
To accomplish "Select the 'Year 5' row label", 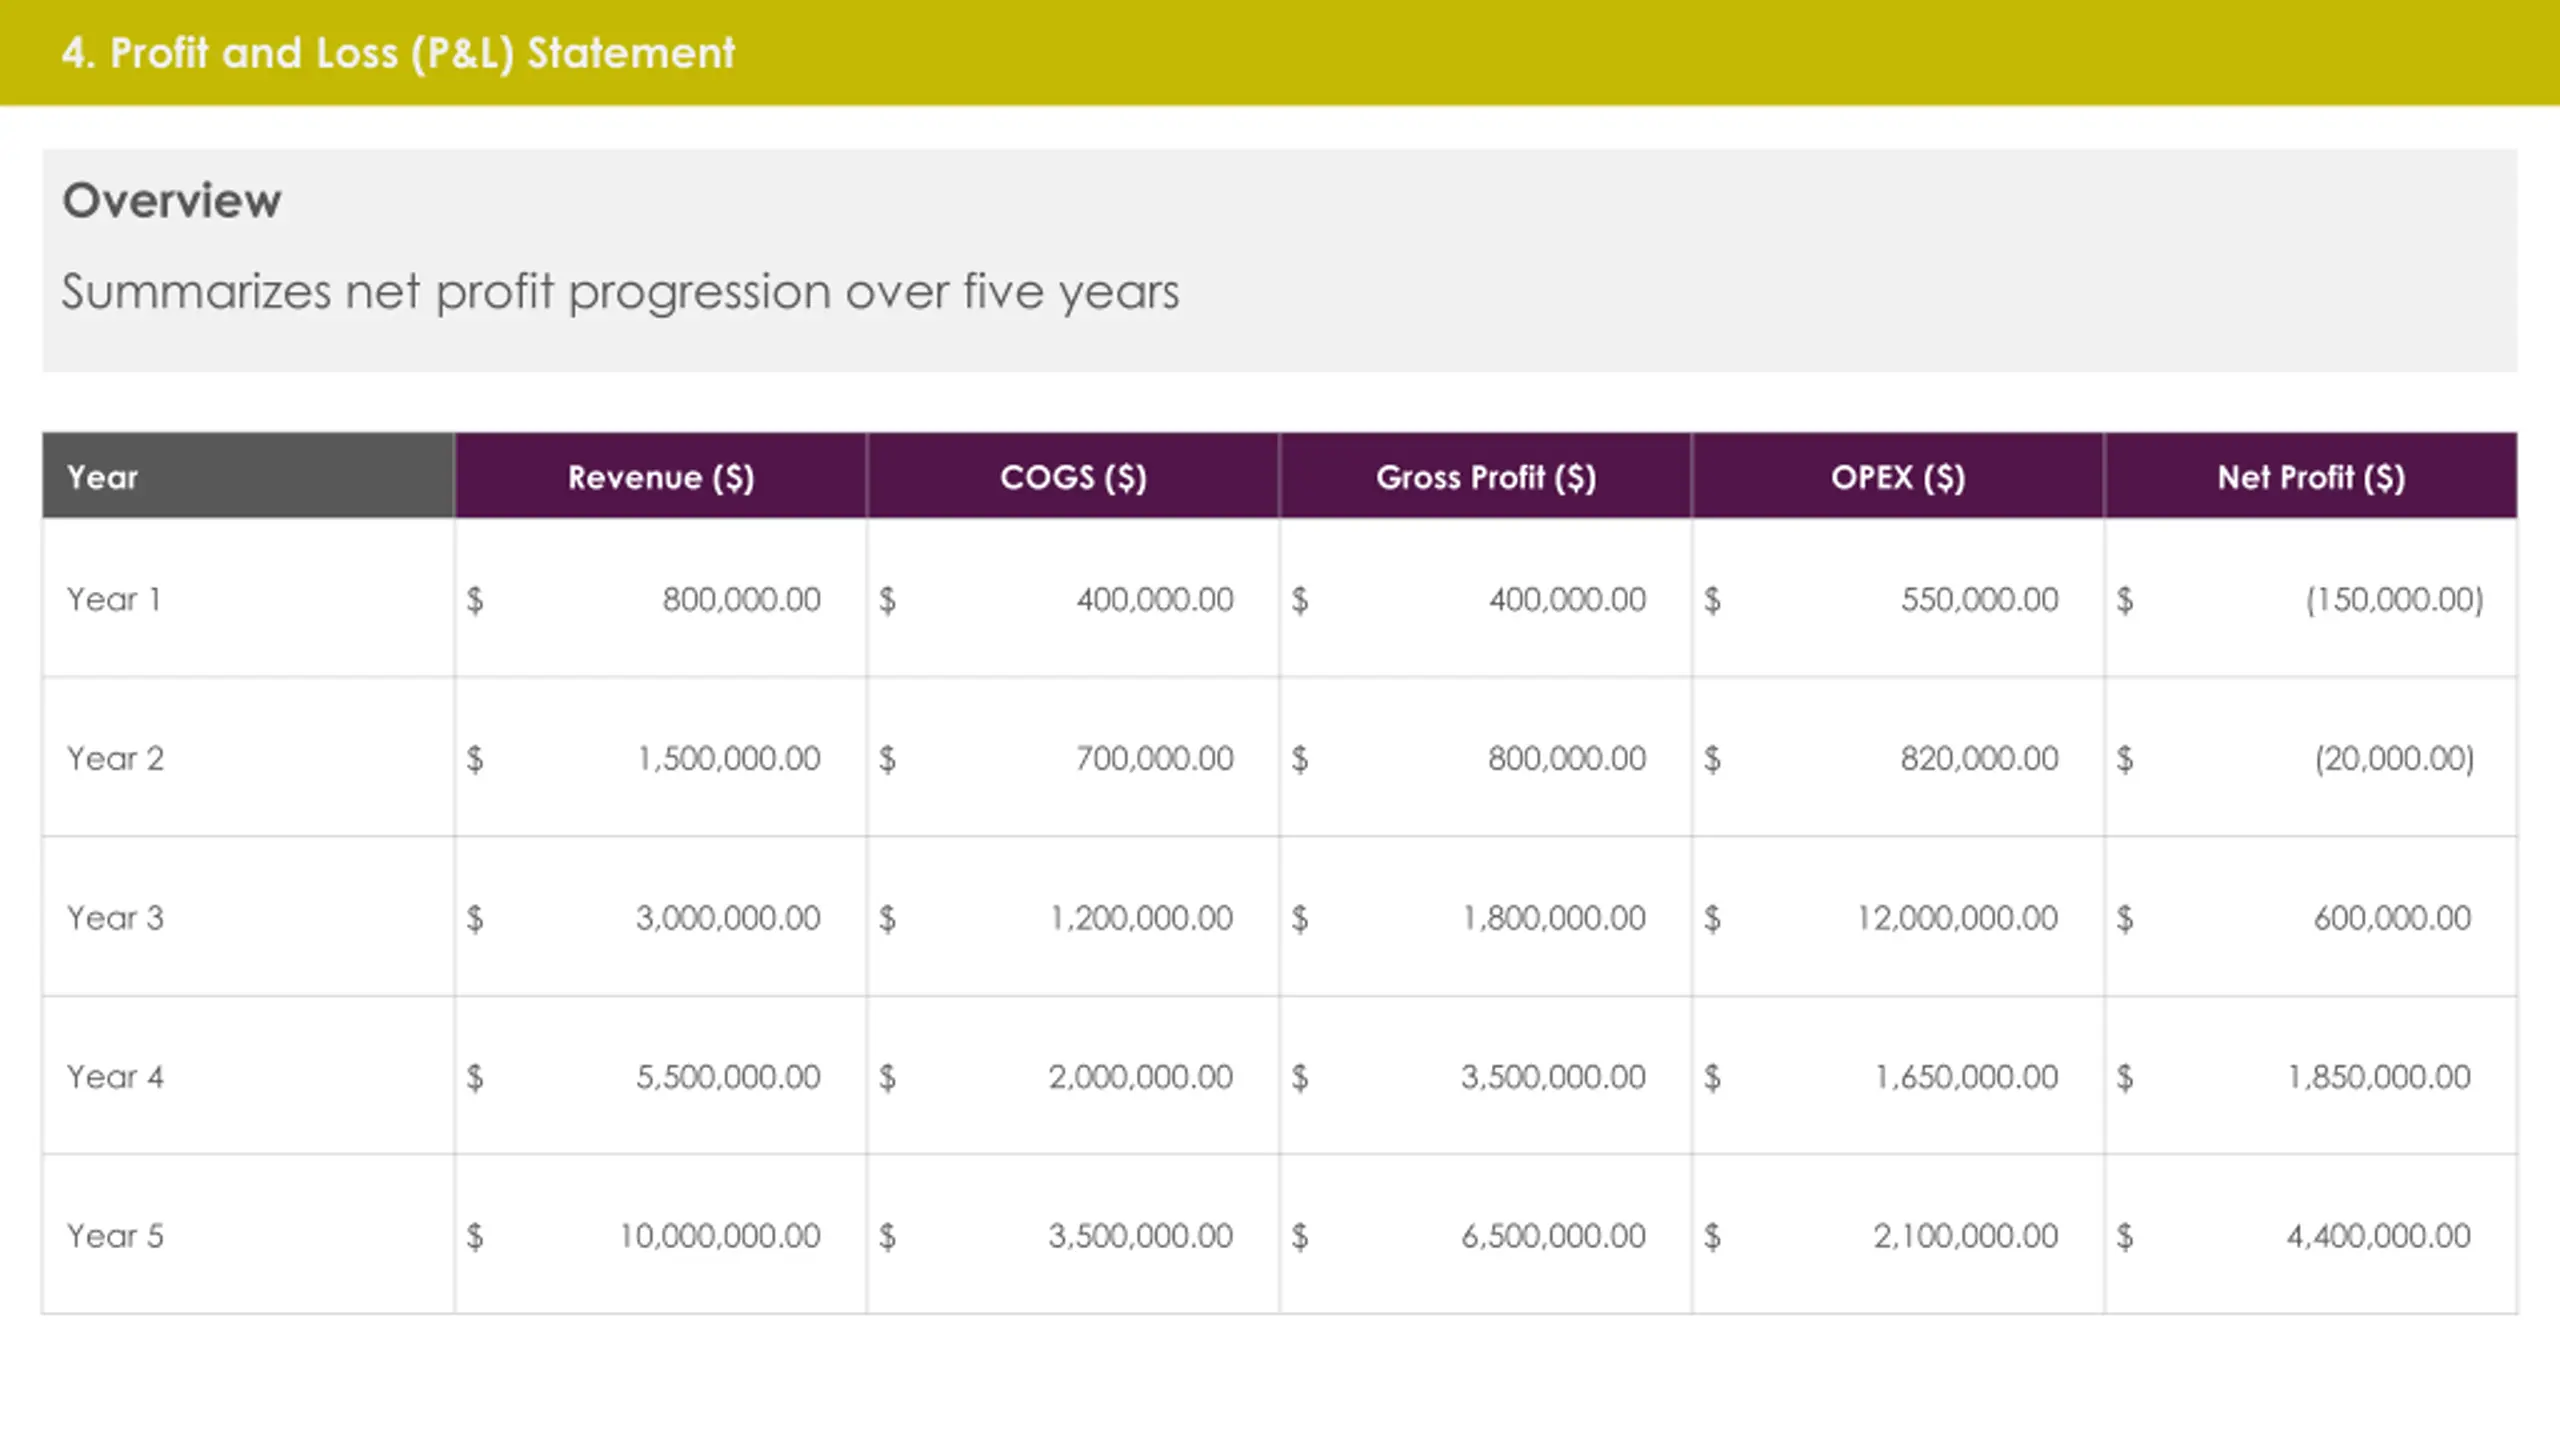I will pyautogui.click(x=115, y=1235).
